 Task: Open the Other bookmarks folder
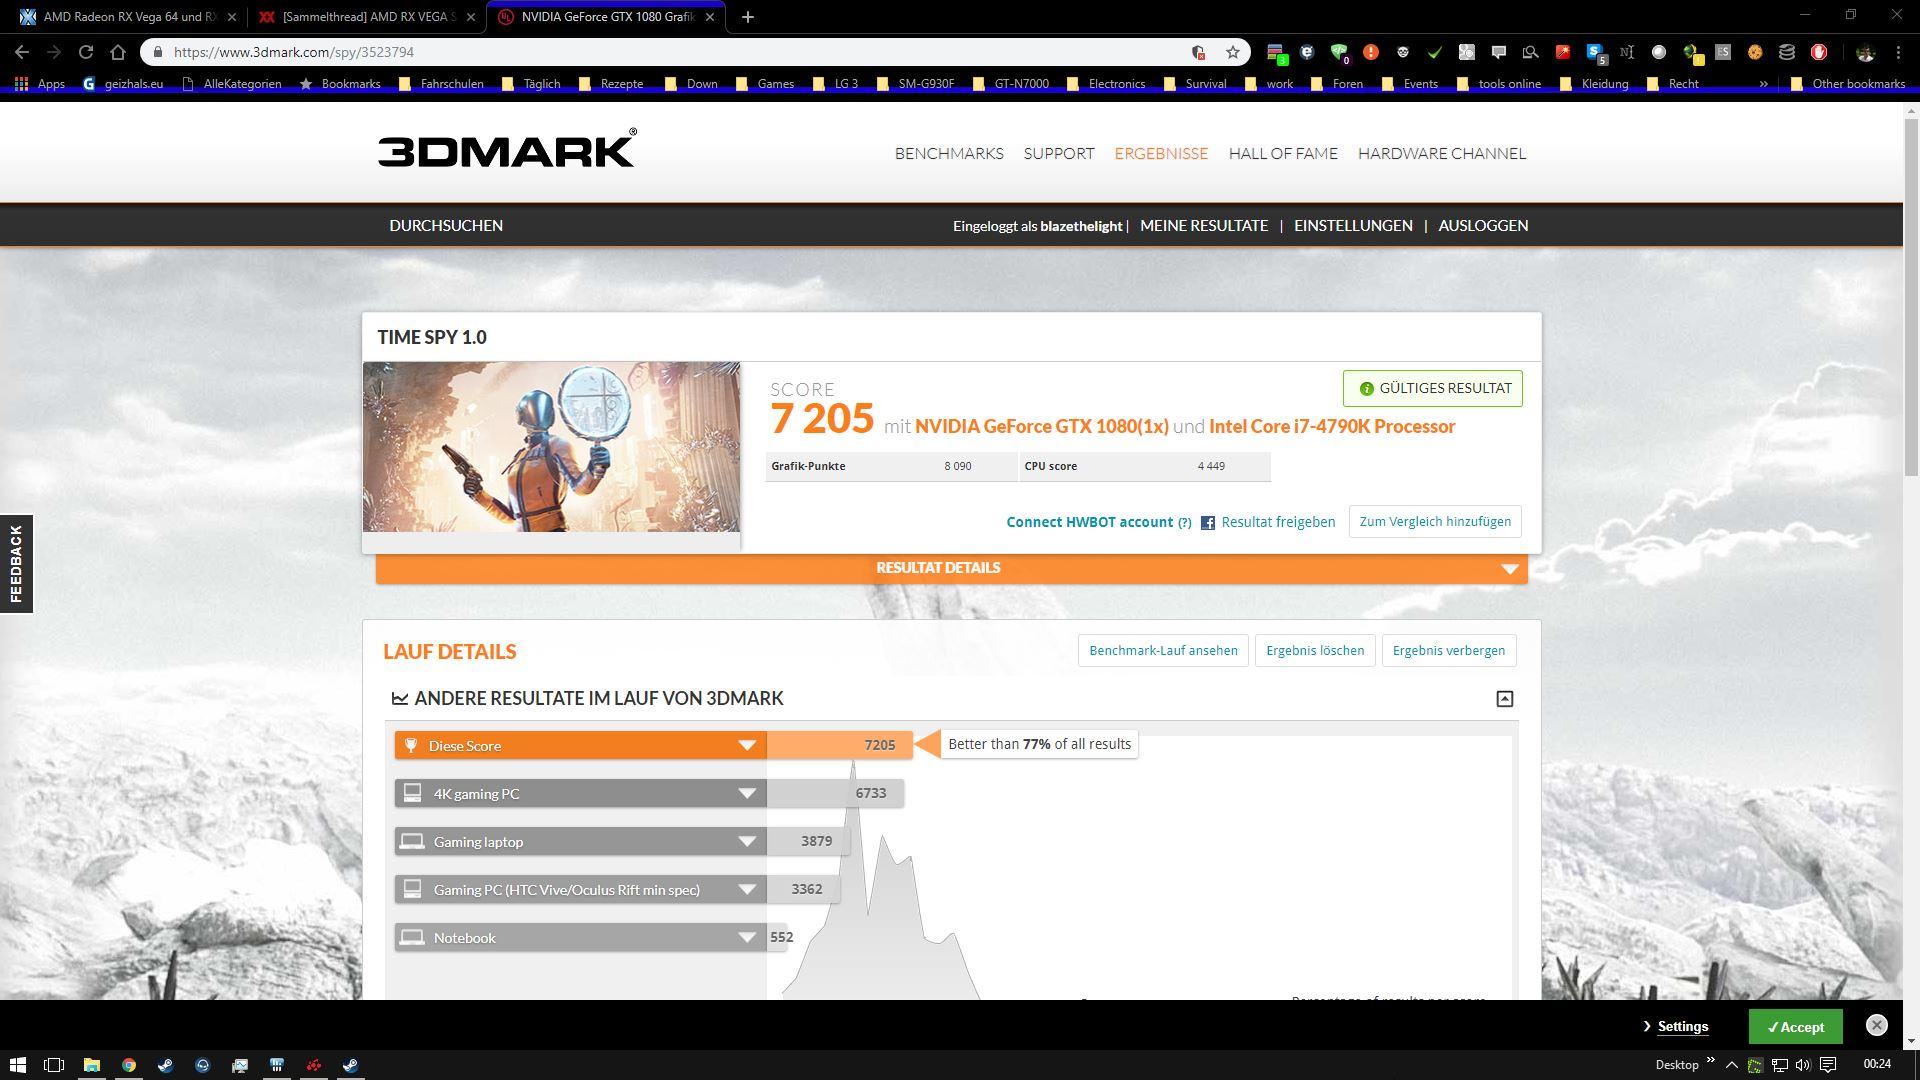point(1847,84)
